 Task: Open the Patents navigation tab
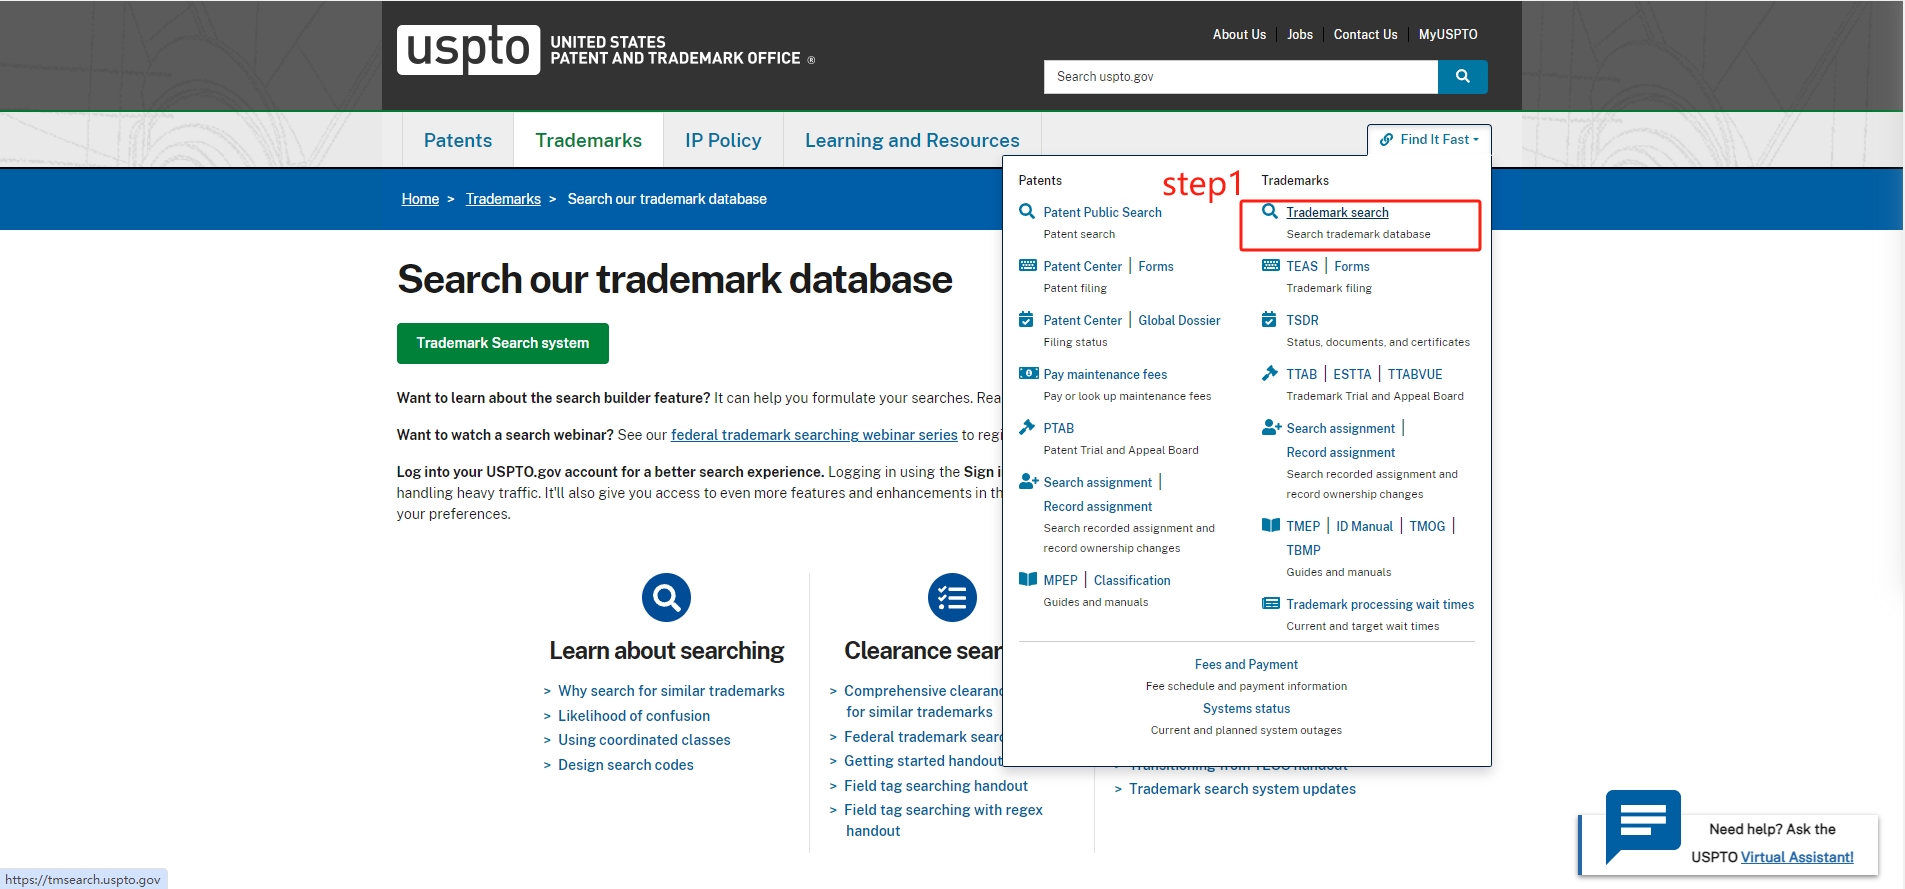[458, 140]
